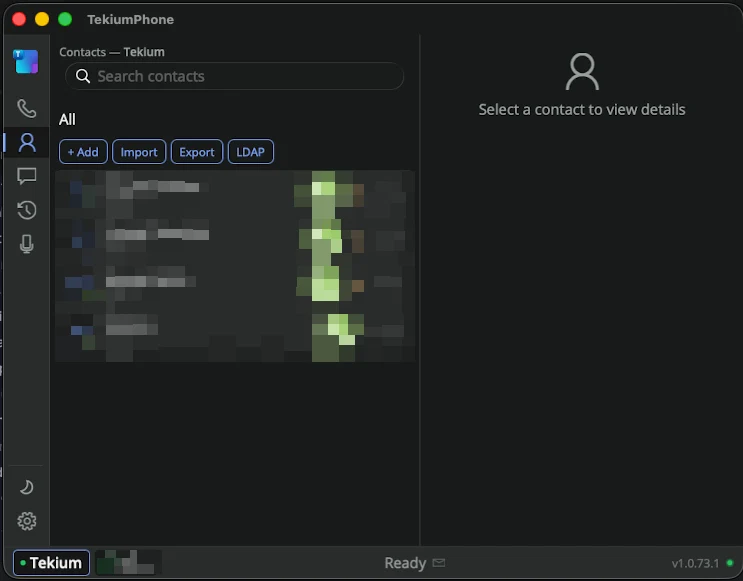Click green status dot beside version

click(x=730, y=563)
